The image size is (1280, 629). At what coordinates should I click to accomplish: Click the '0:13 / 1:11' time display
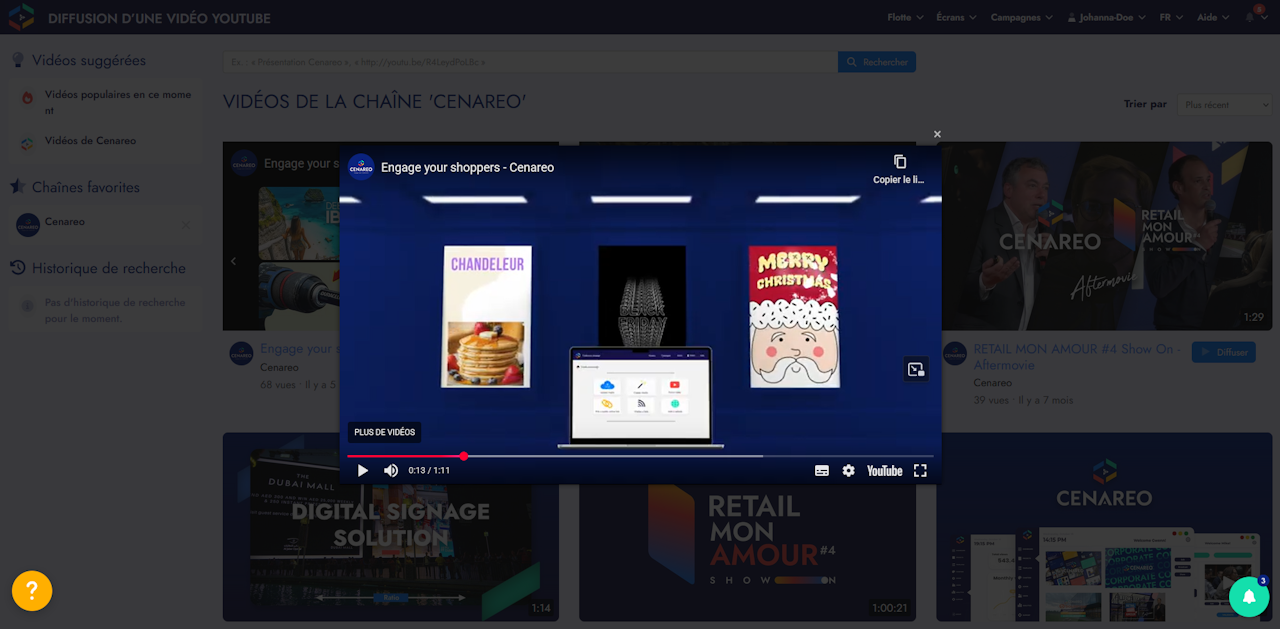click(429, 471)
